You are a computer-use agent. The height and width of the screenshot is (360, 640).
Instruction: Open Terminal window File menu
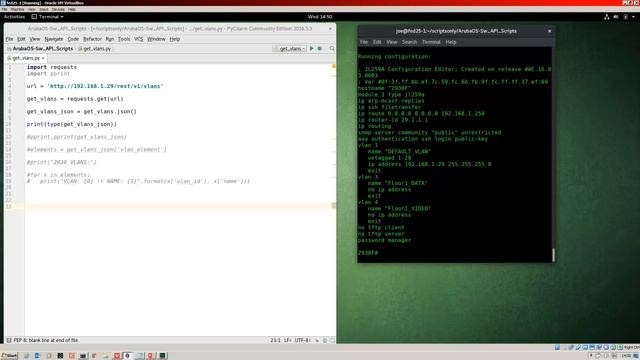[364, 42]
